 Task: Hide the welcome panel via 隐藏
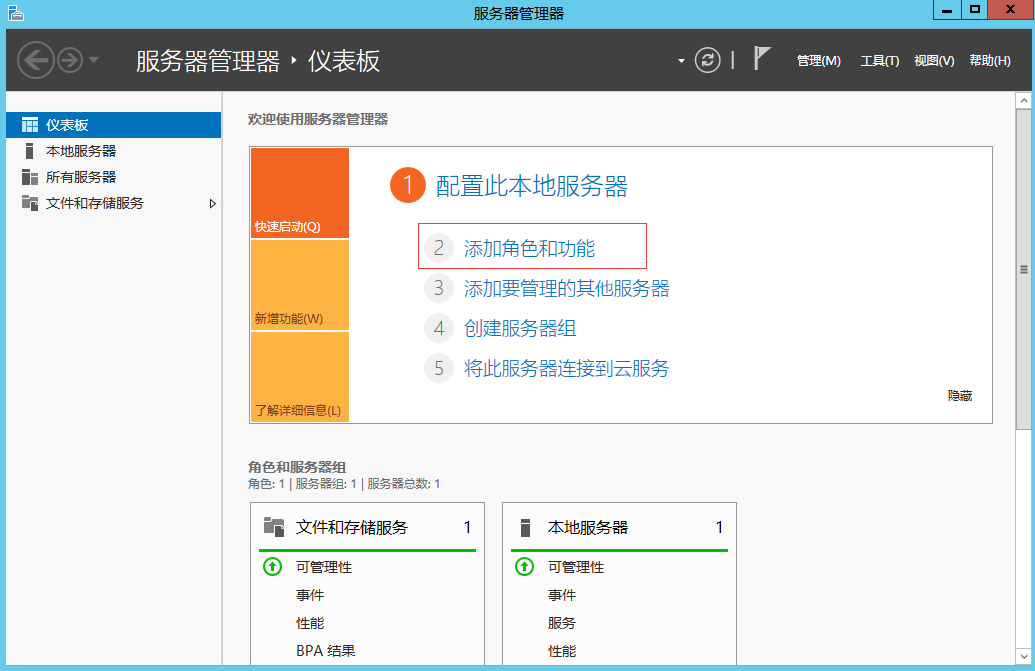tap(959, 395)
